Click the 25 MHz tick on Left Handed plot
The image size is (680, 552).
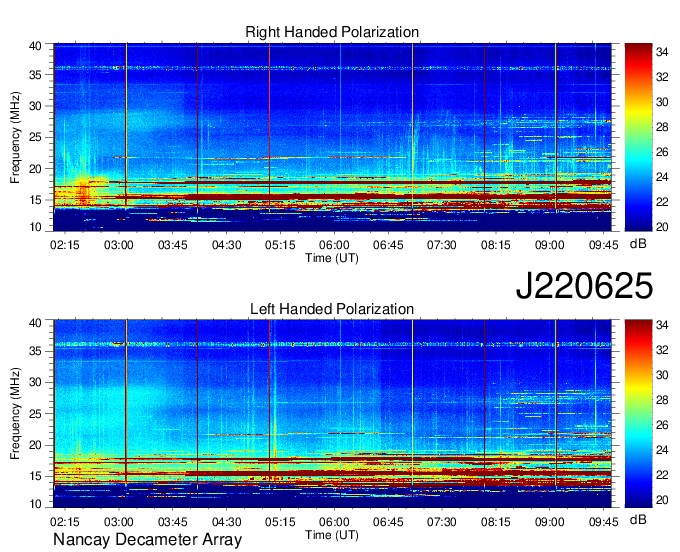coord(36,414)
